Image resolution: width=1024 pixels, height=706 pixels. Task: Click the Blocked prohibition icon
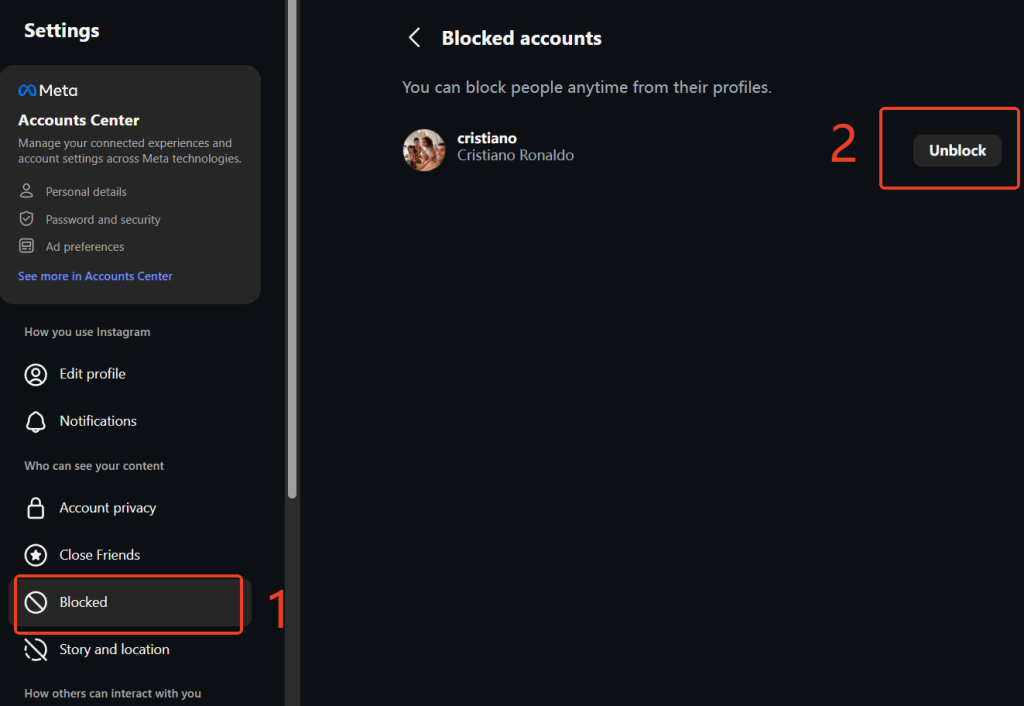point(35,601)
